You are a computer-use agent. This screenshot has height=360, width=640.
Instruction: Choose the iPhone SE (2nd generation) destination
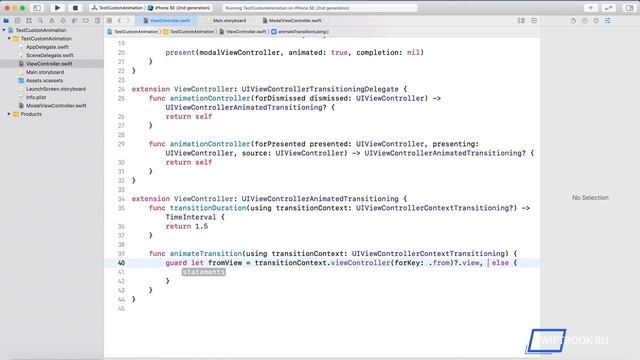pyautogui.click(x=179, y=8)
